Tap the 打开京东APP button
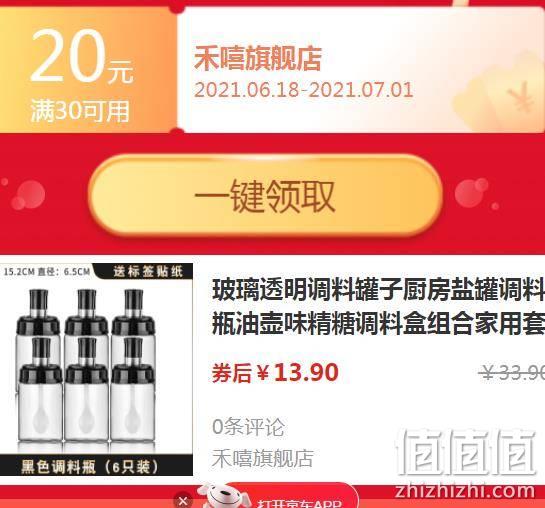Viewport: 545px width, 508px height. tap(299, 503)
